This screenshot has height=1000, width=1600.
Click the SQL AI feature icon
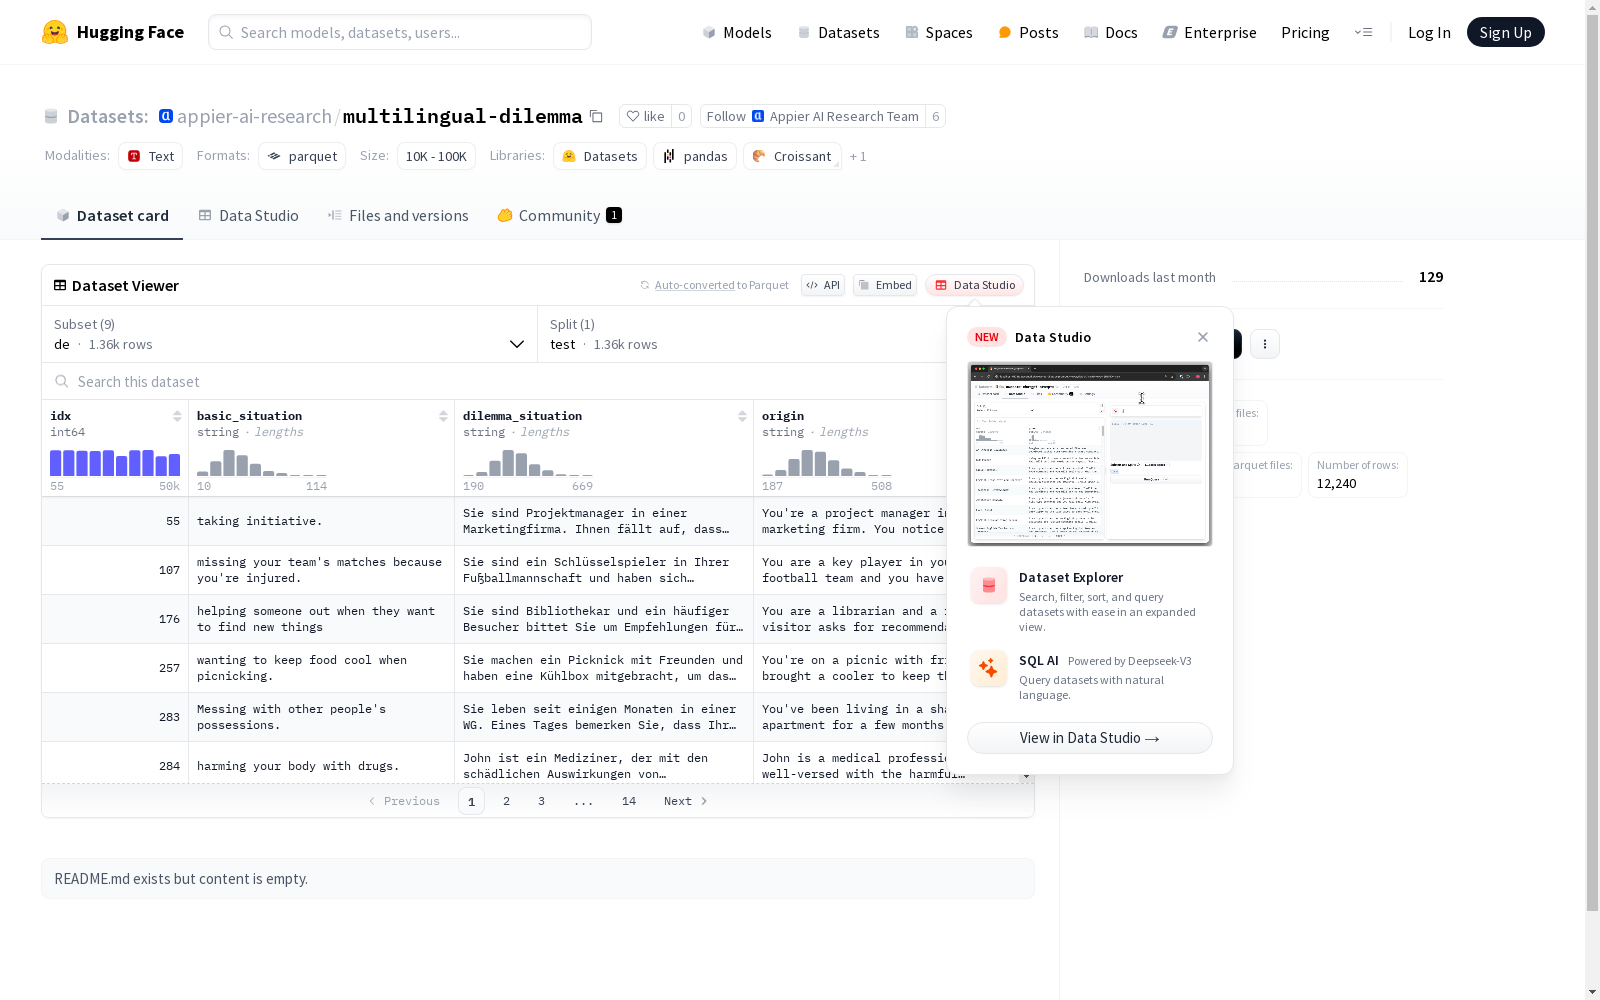(x=989, y=669)
